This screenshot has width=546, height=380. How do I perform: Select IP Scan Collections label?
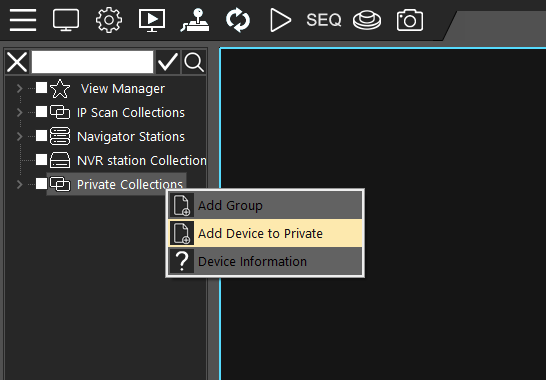click(x=131, y=113)
